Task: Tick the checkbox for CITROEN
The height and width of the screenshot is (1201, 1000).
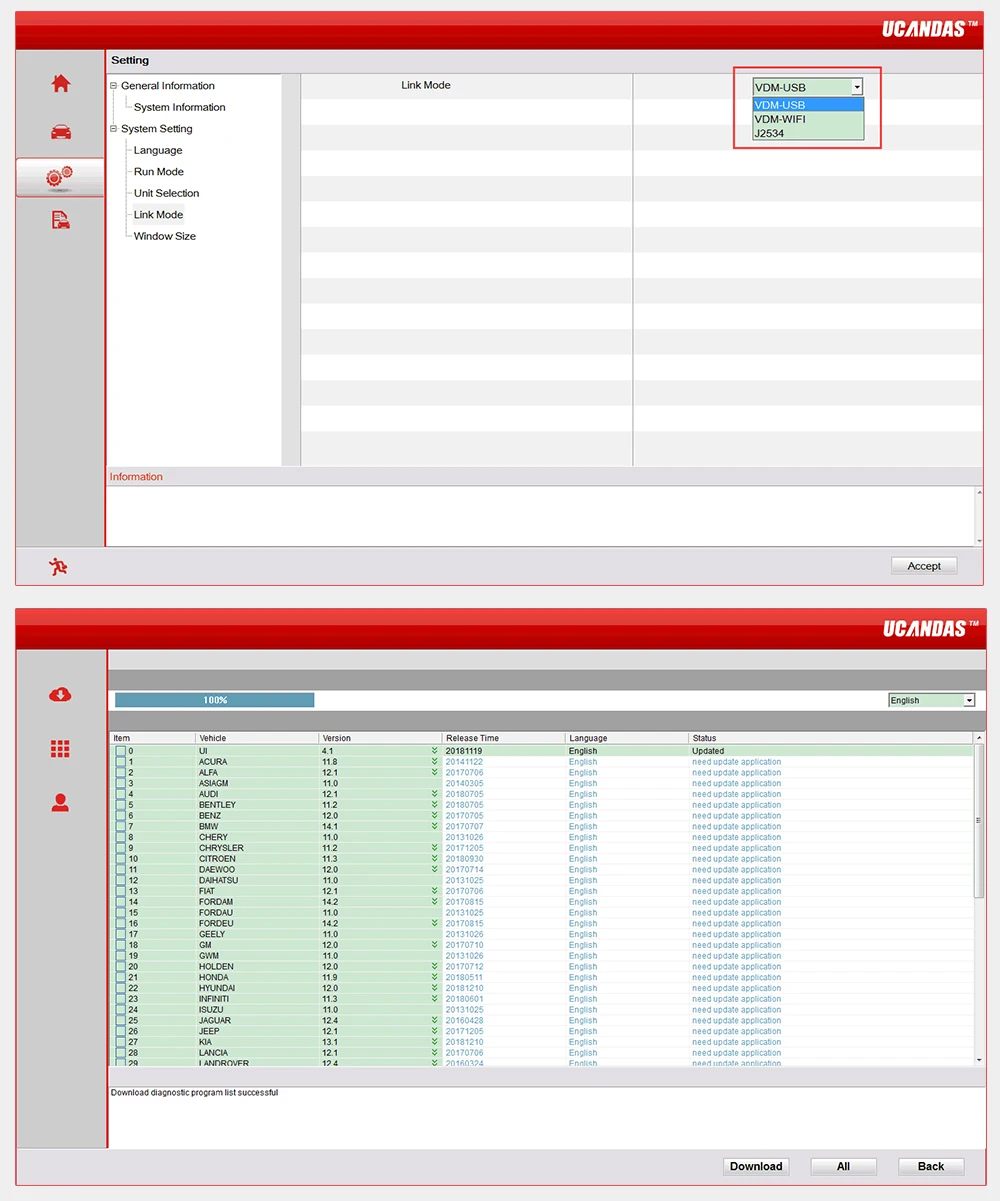Action: click(120, 859)
